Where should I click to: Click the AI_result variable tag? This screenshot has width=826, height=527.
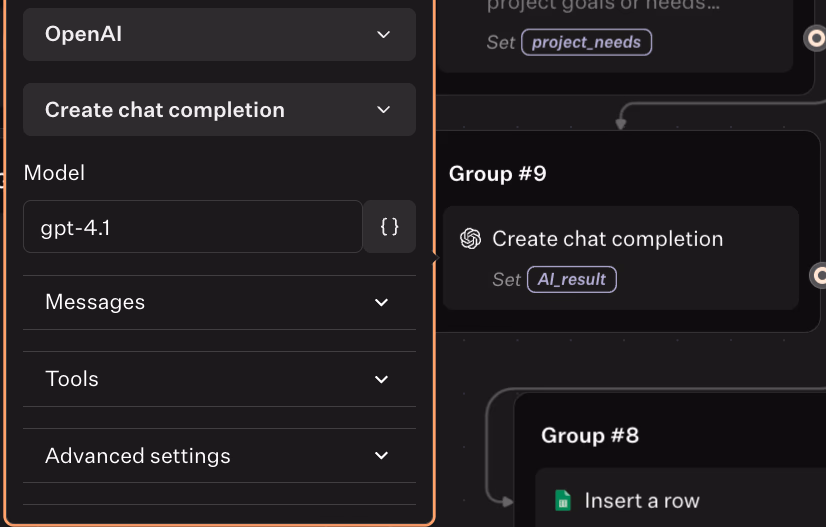[x=571, y=280]
